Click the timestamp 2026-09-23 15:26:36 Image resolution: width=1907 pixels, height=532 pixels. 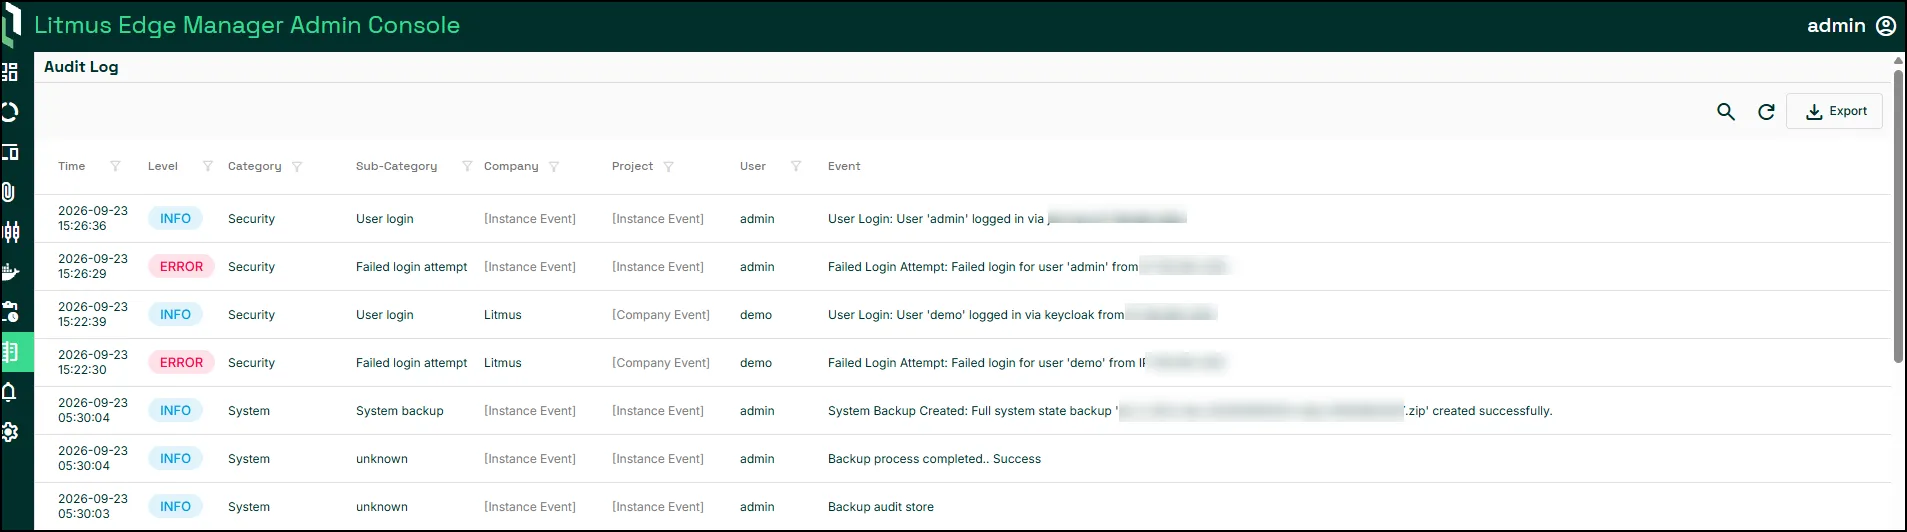(x=93, y=218)
